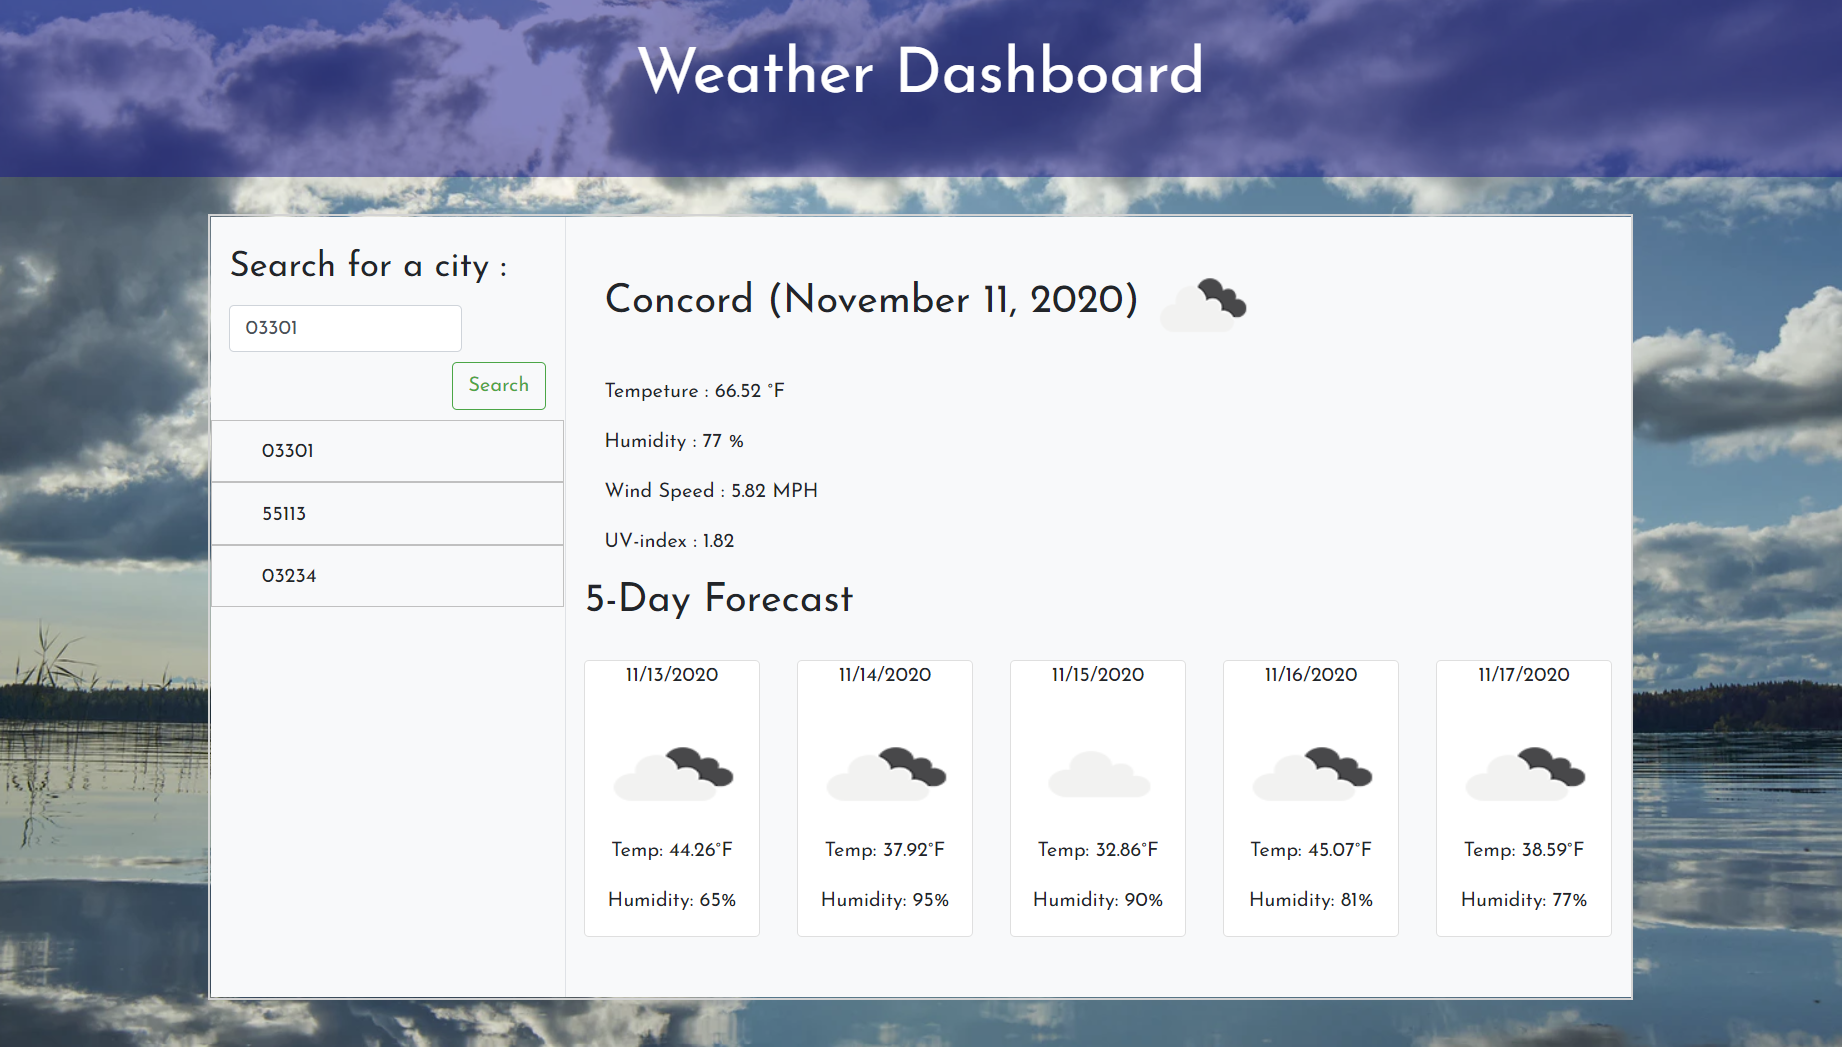Image resolution: width=1842 pixels, height=1047 pixels.
Task: Click the weather icon for 11/16/2020
Action: tap(1311, 774)
